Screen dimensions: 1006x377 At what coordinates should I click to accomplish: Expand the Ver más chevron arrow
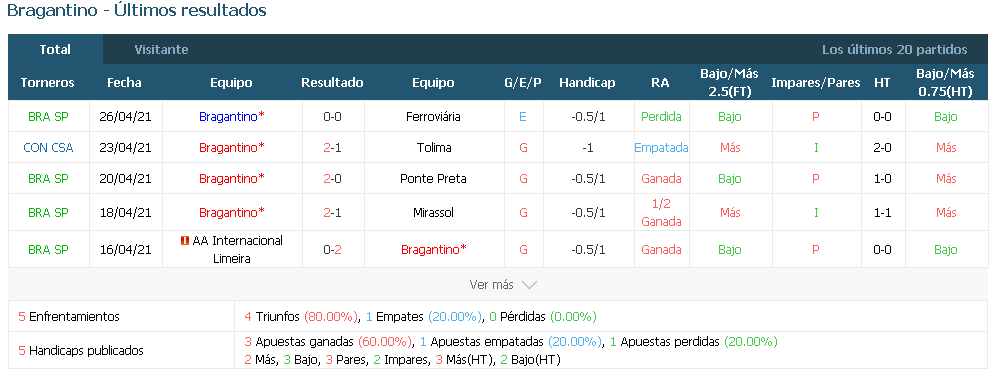coord(529,285)
